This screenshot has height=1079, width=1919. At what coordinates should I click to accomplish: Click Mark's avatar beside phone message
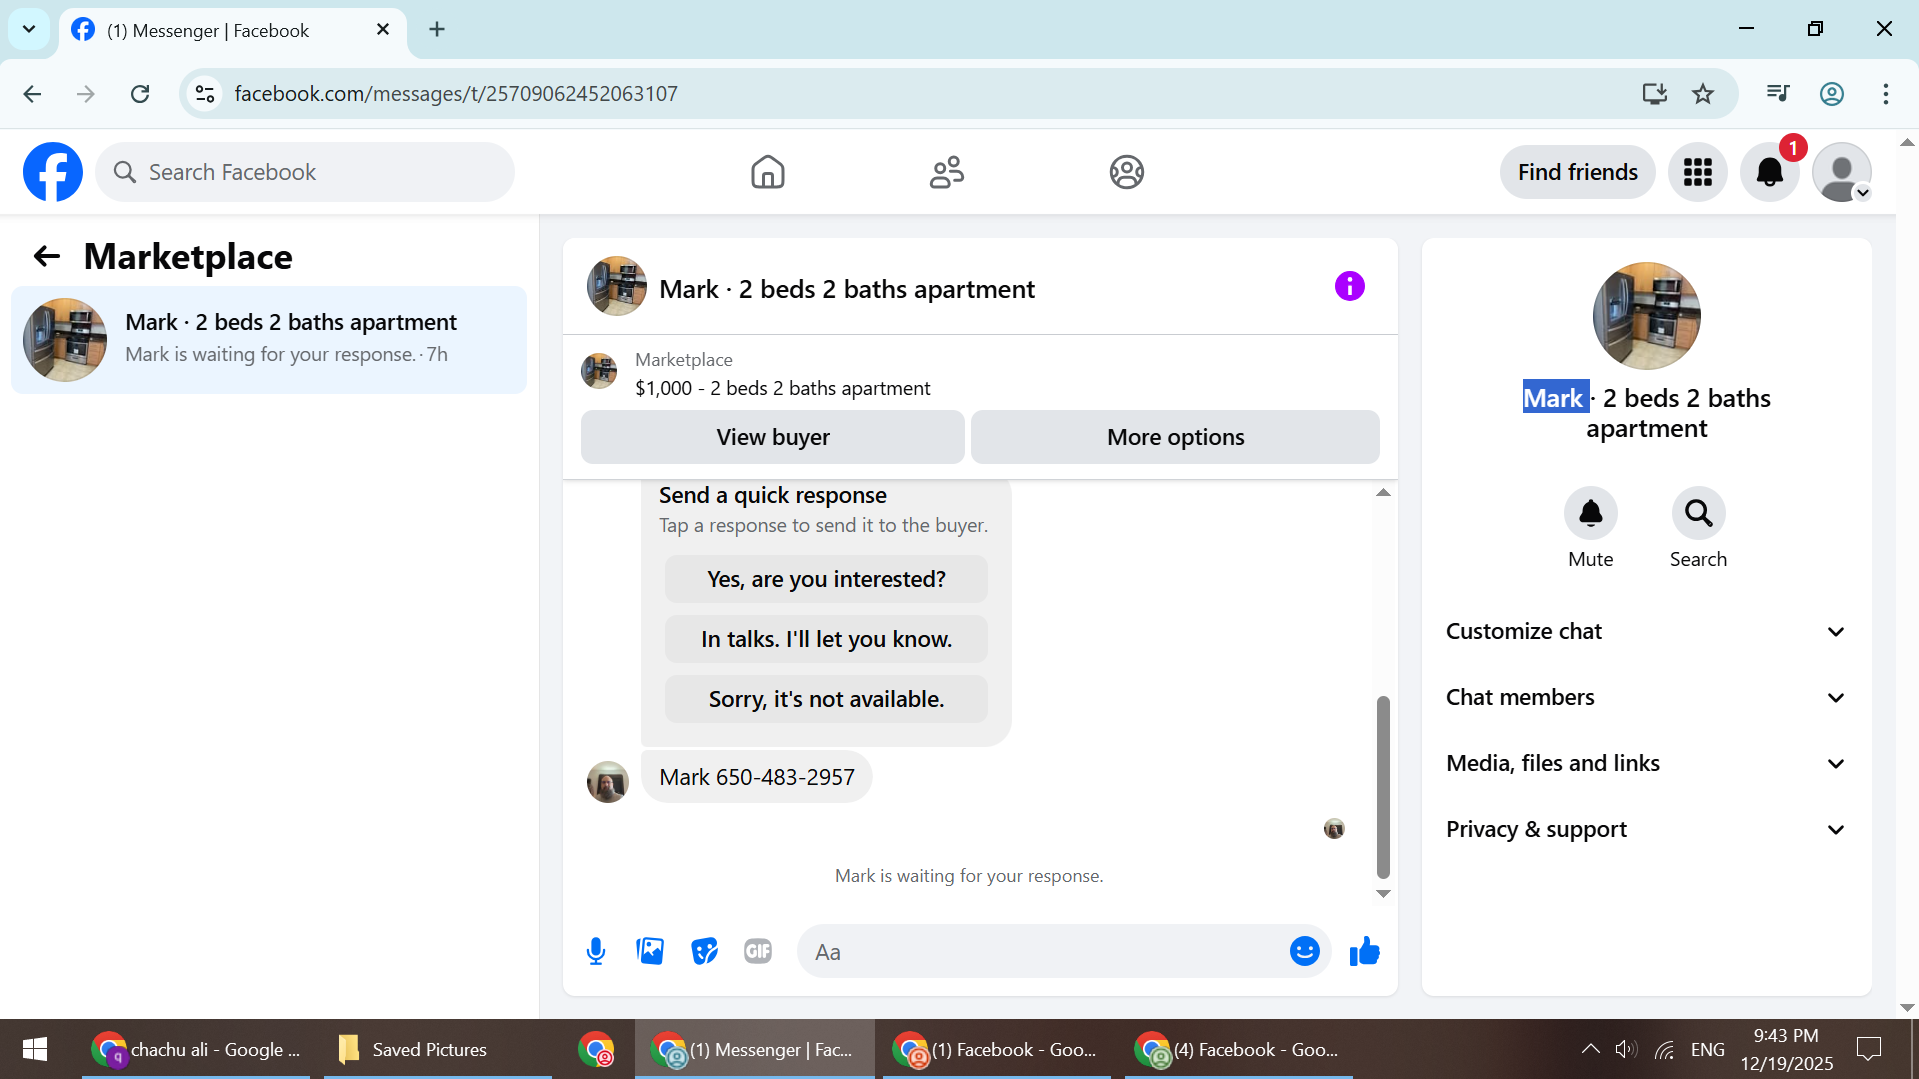607,782
